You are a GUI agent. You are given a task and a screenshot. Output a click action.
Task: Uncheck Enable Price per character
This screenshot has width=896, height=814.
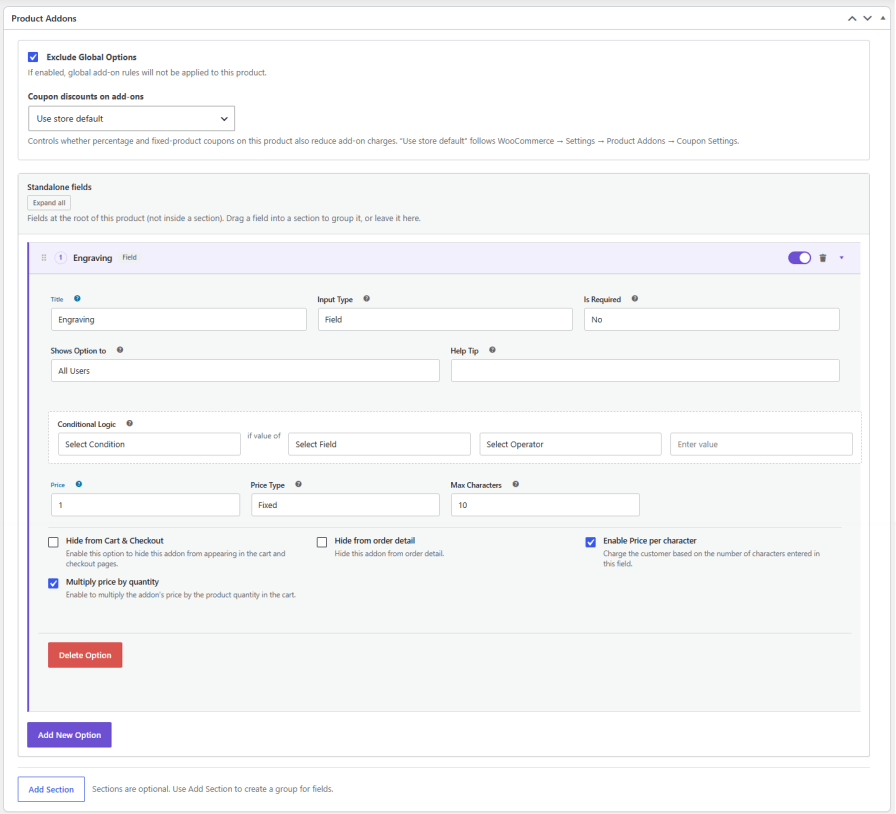pyautogui.click(x=591, y=542)
